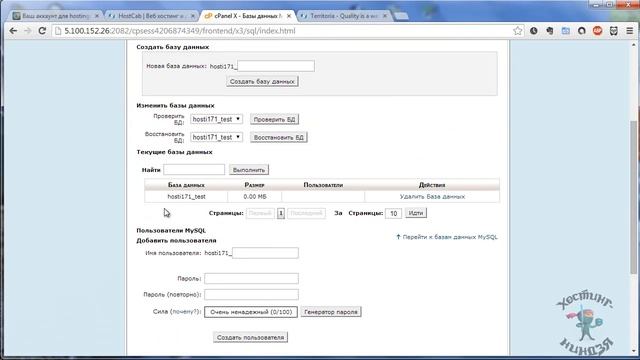Open the Chrome menu hamburger icon
This screenshot has height=360, width=640.
tap(629, 31)
